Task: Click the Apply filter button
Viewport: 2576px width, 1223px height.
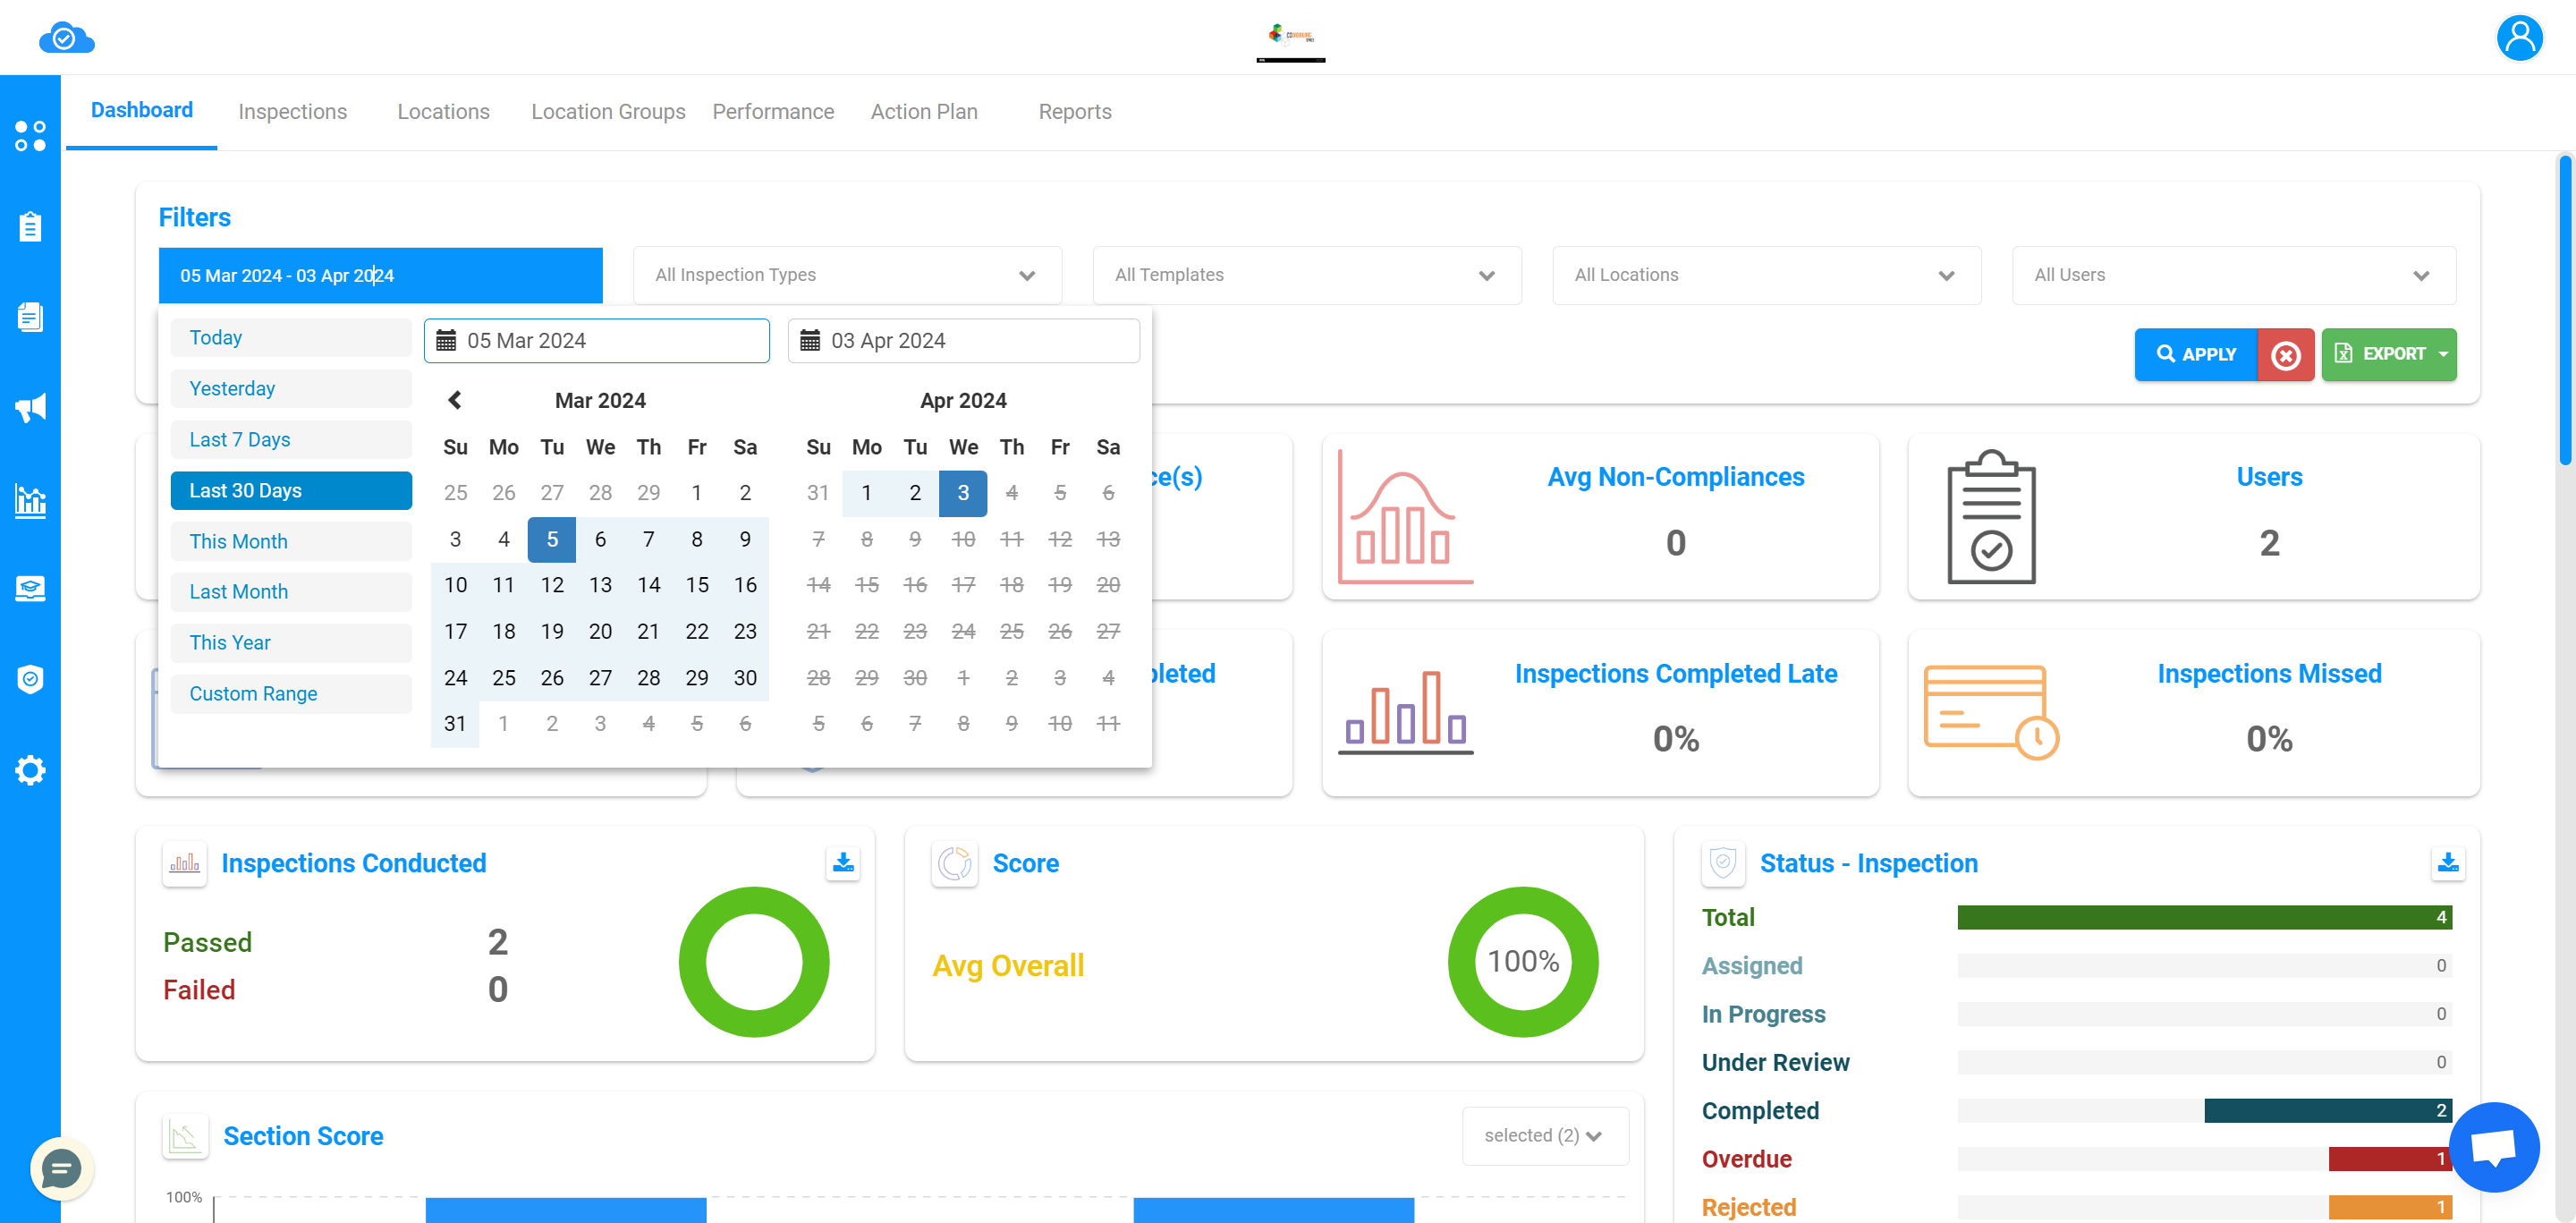Action: [2195, 353]
